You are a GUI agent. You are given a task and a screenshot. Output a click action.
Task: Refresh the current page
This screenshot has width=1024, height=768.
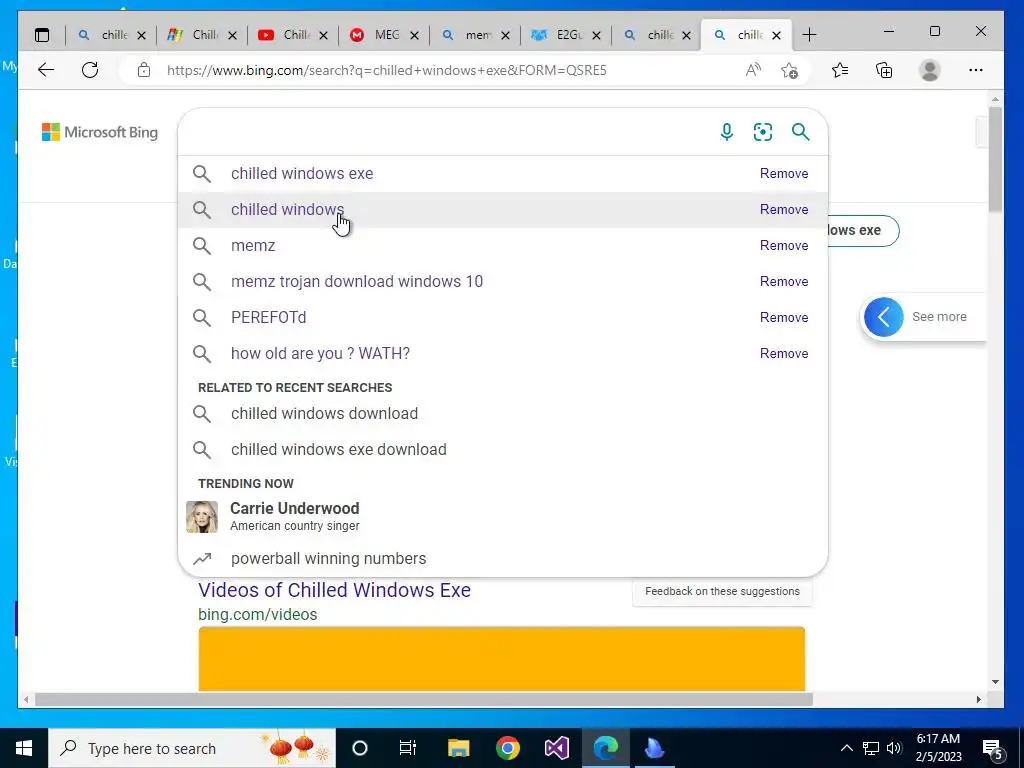[90, 70]
